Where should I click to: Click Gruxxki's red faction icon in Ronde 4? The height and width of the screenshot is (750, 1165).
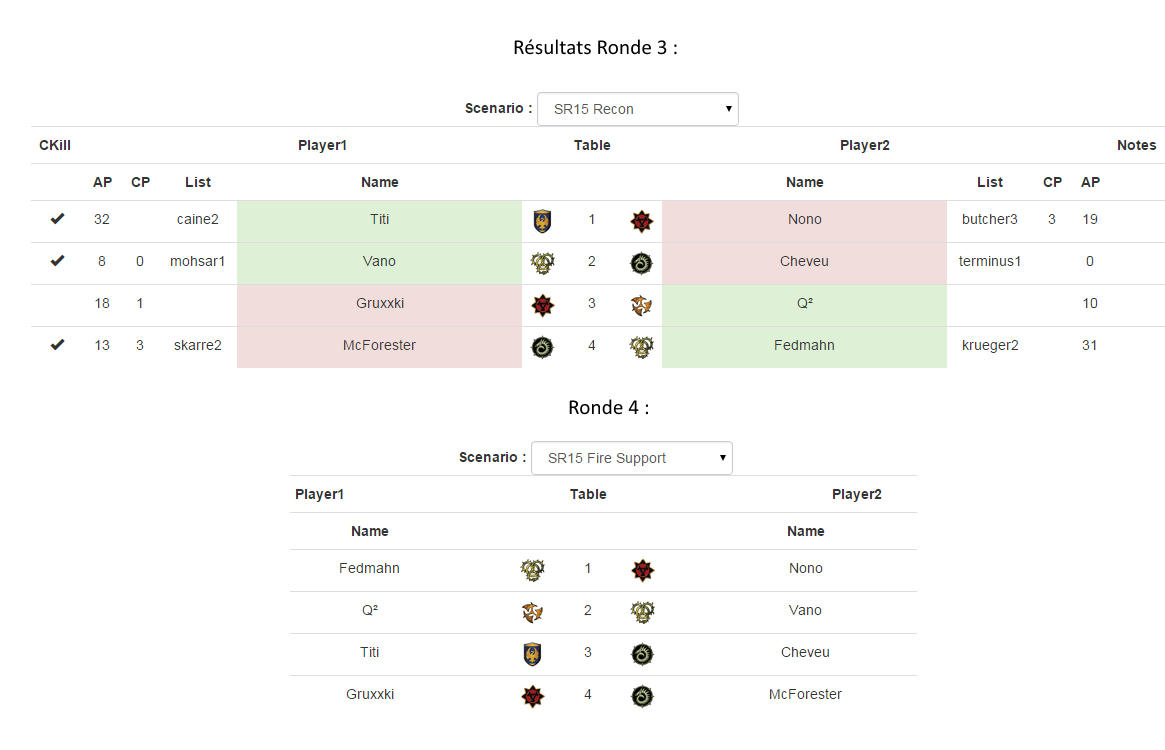(533, 696)
